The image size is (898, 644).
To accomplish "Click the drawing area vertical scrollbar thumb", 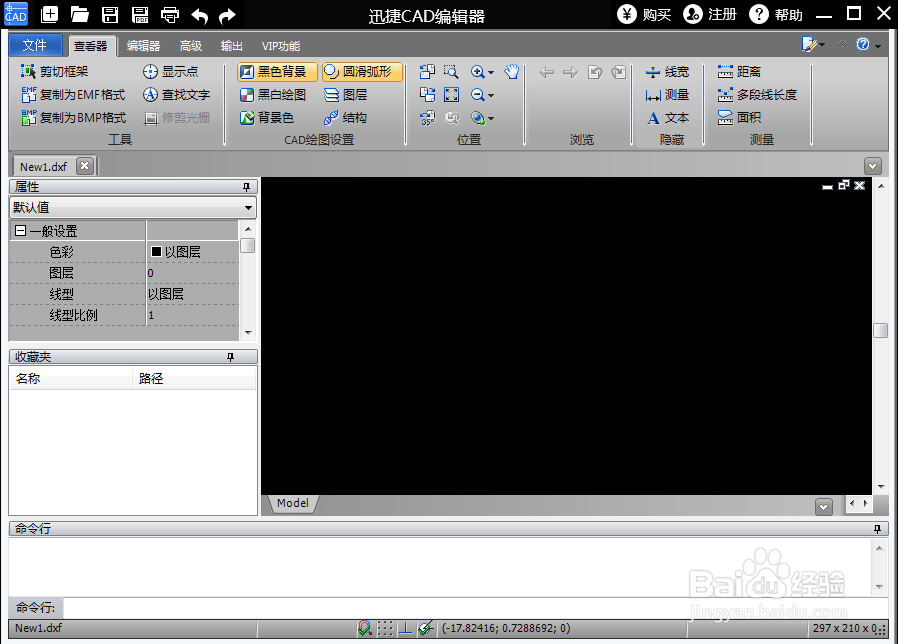I will click(x=880, y=331).
